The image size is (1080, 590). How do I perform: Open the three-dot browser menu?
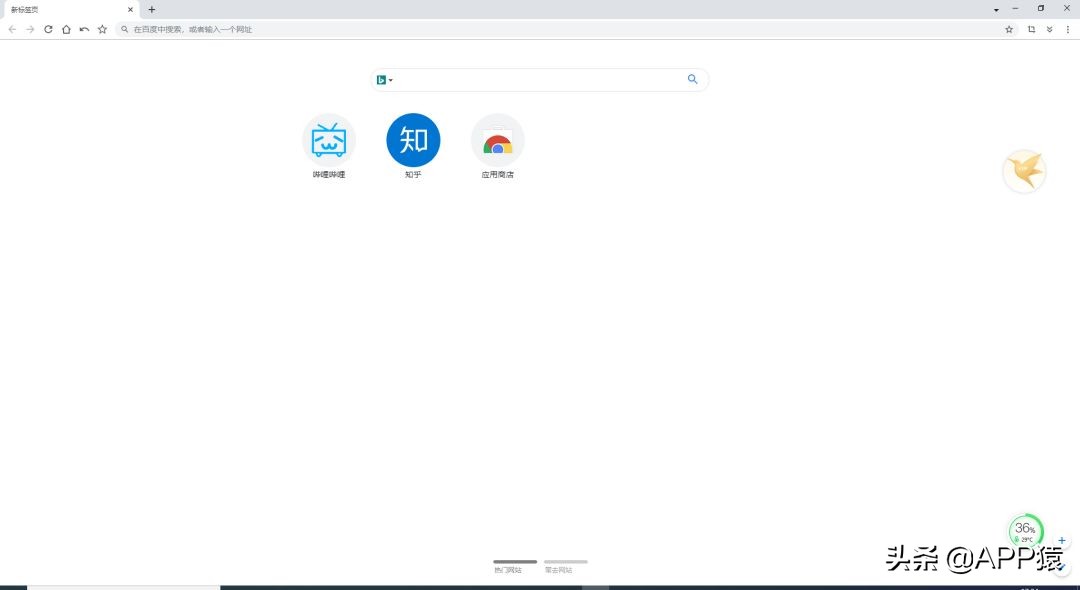click(x=1068, y=30)
